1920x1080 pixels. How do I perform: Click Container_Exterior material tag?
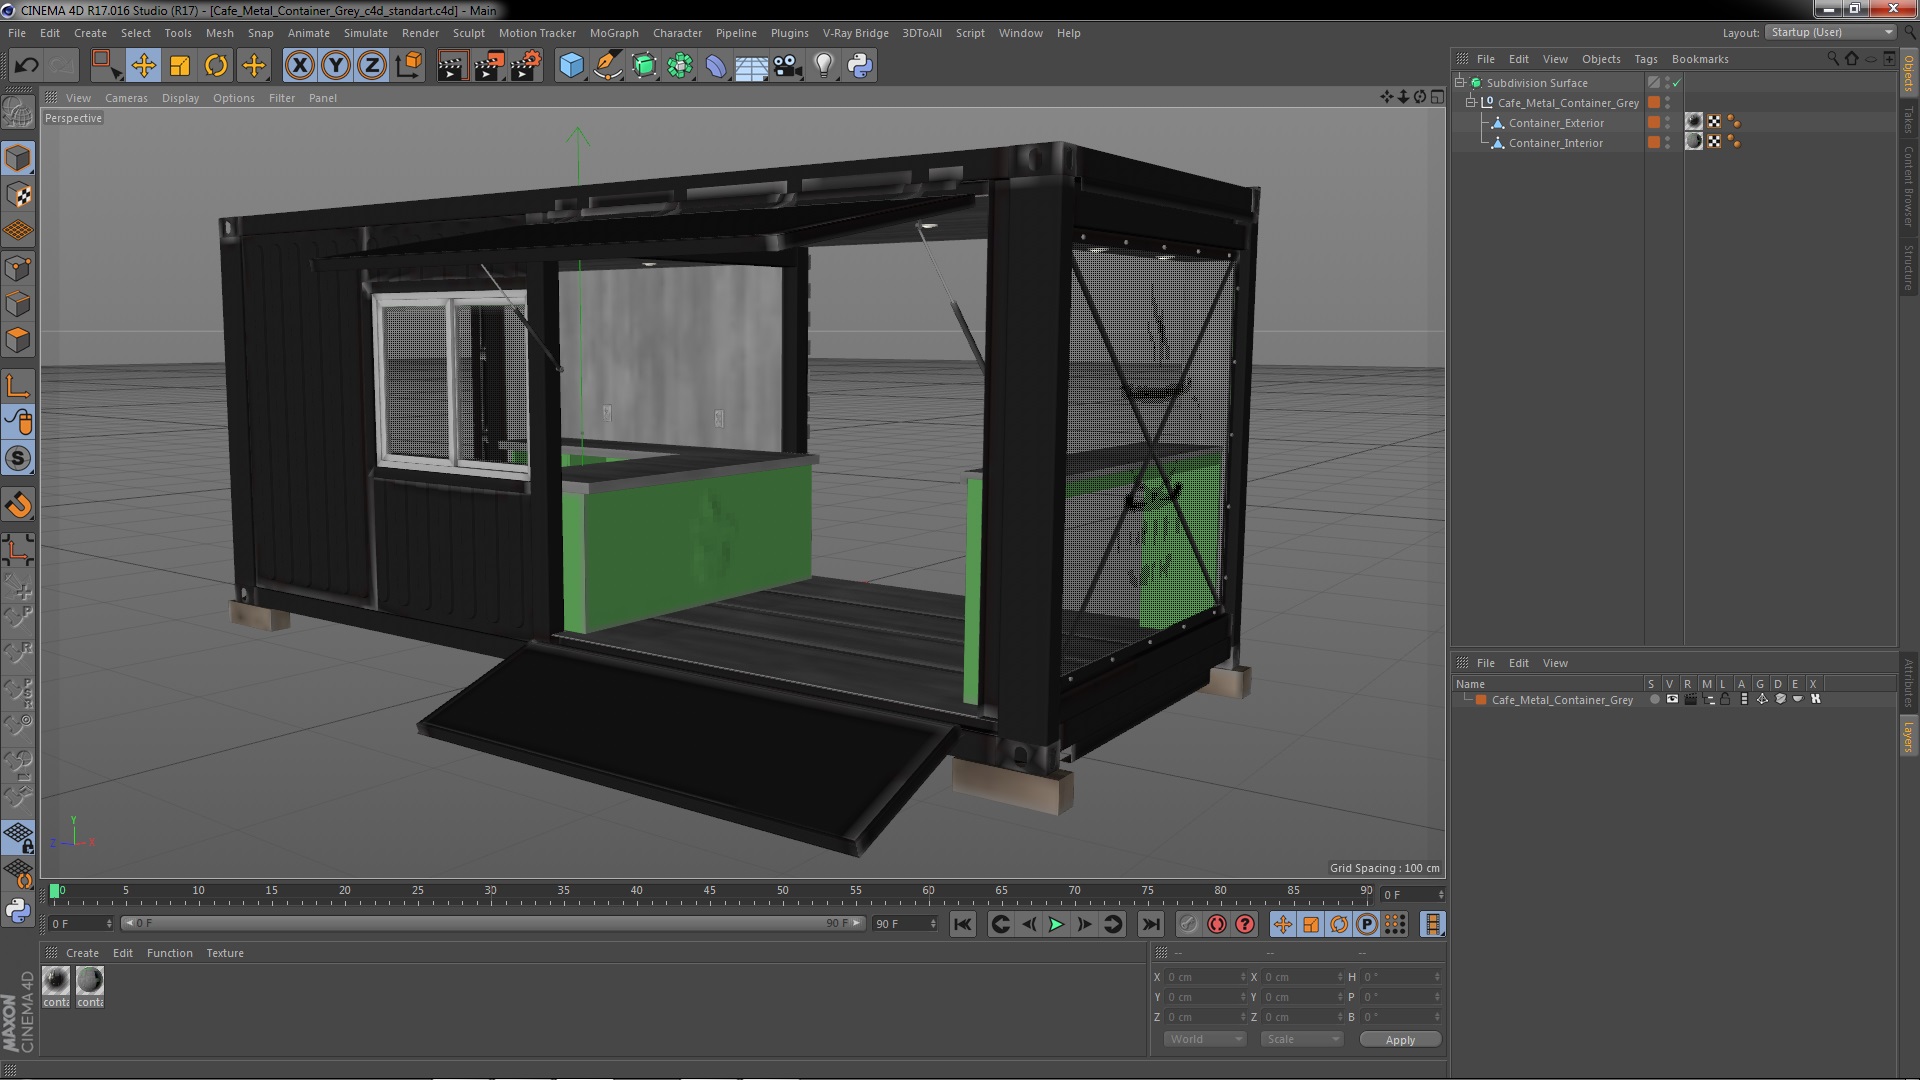(x=1694, y=122)
